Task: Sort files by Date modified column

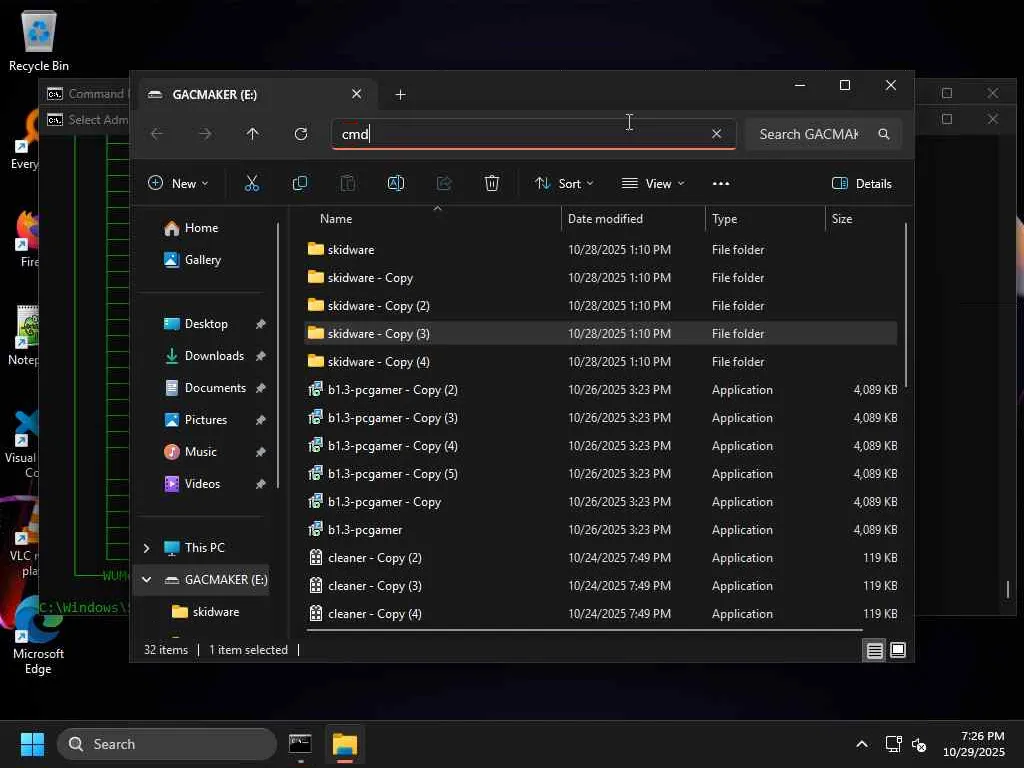Action: coord(605,219)
